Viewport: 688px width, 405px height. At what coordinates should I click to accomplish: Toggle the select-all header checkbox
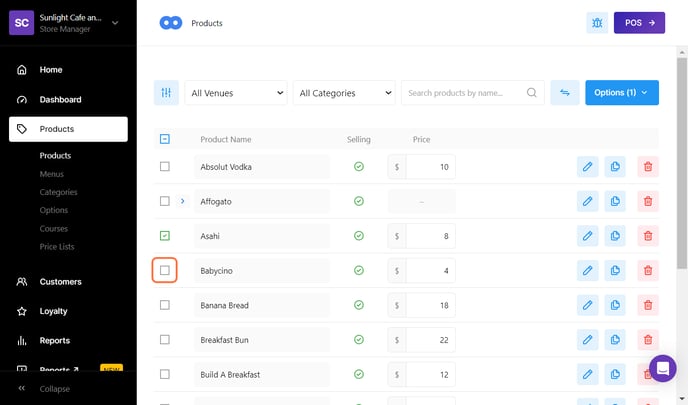point(165,139)
